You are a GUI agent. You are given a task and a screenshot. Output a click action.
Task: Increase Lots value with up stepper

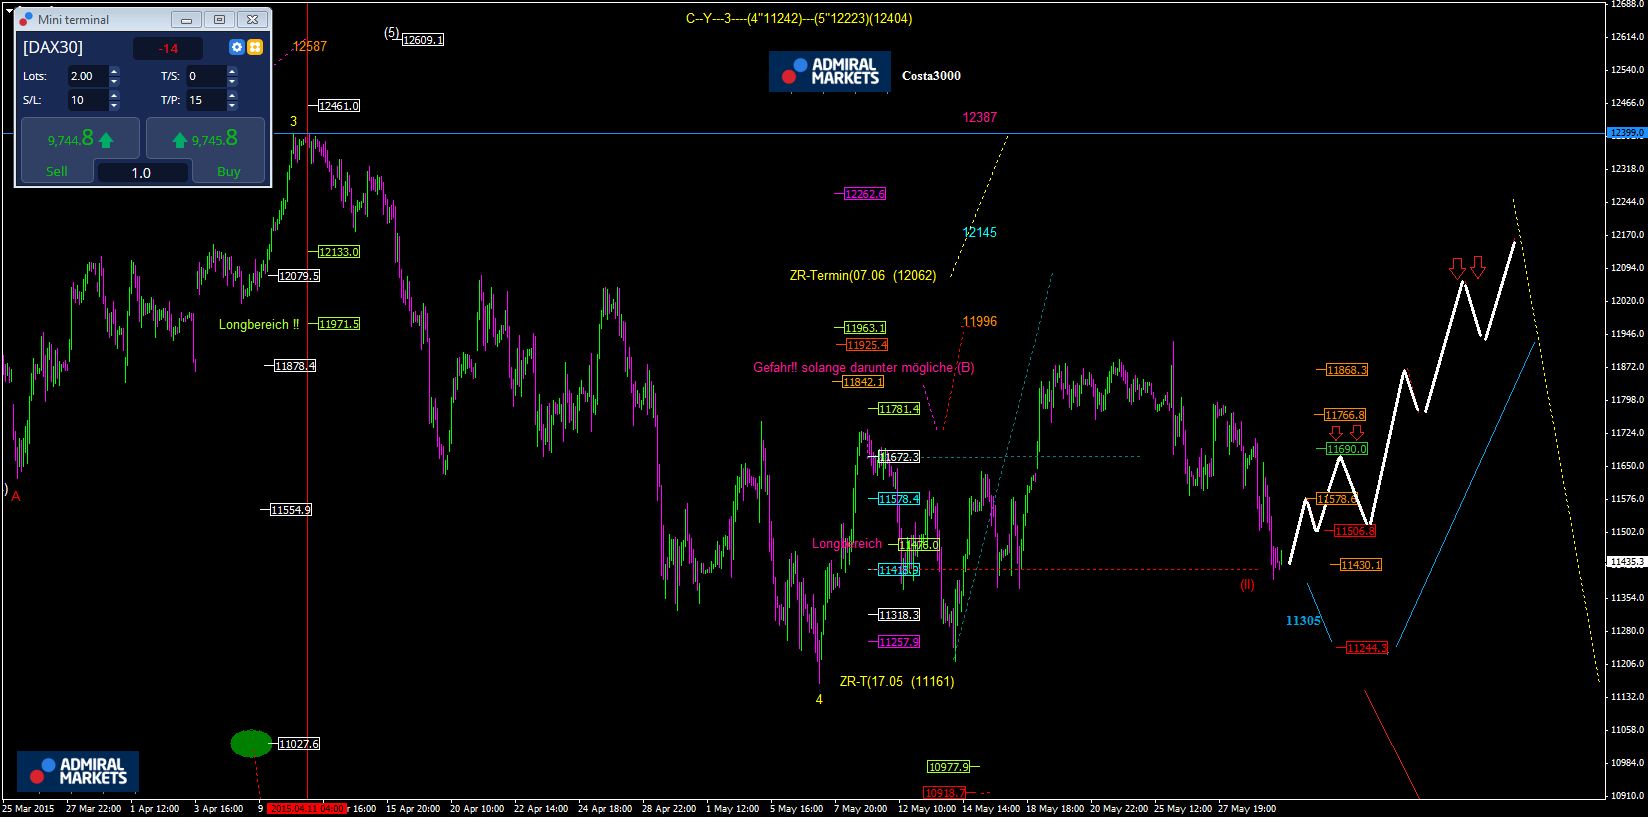(114, 71)
